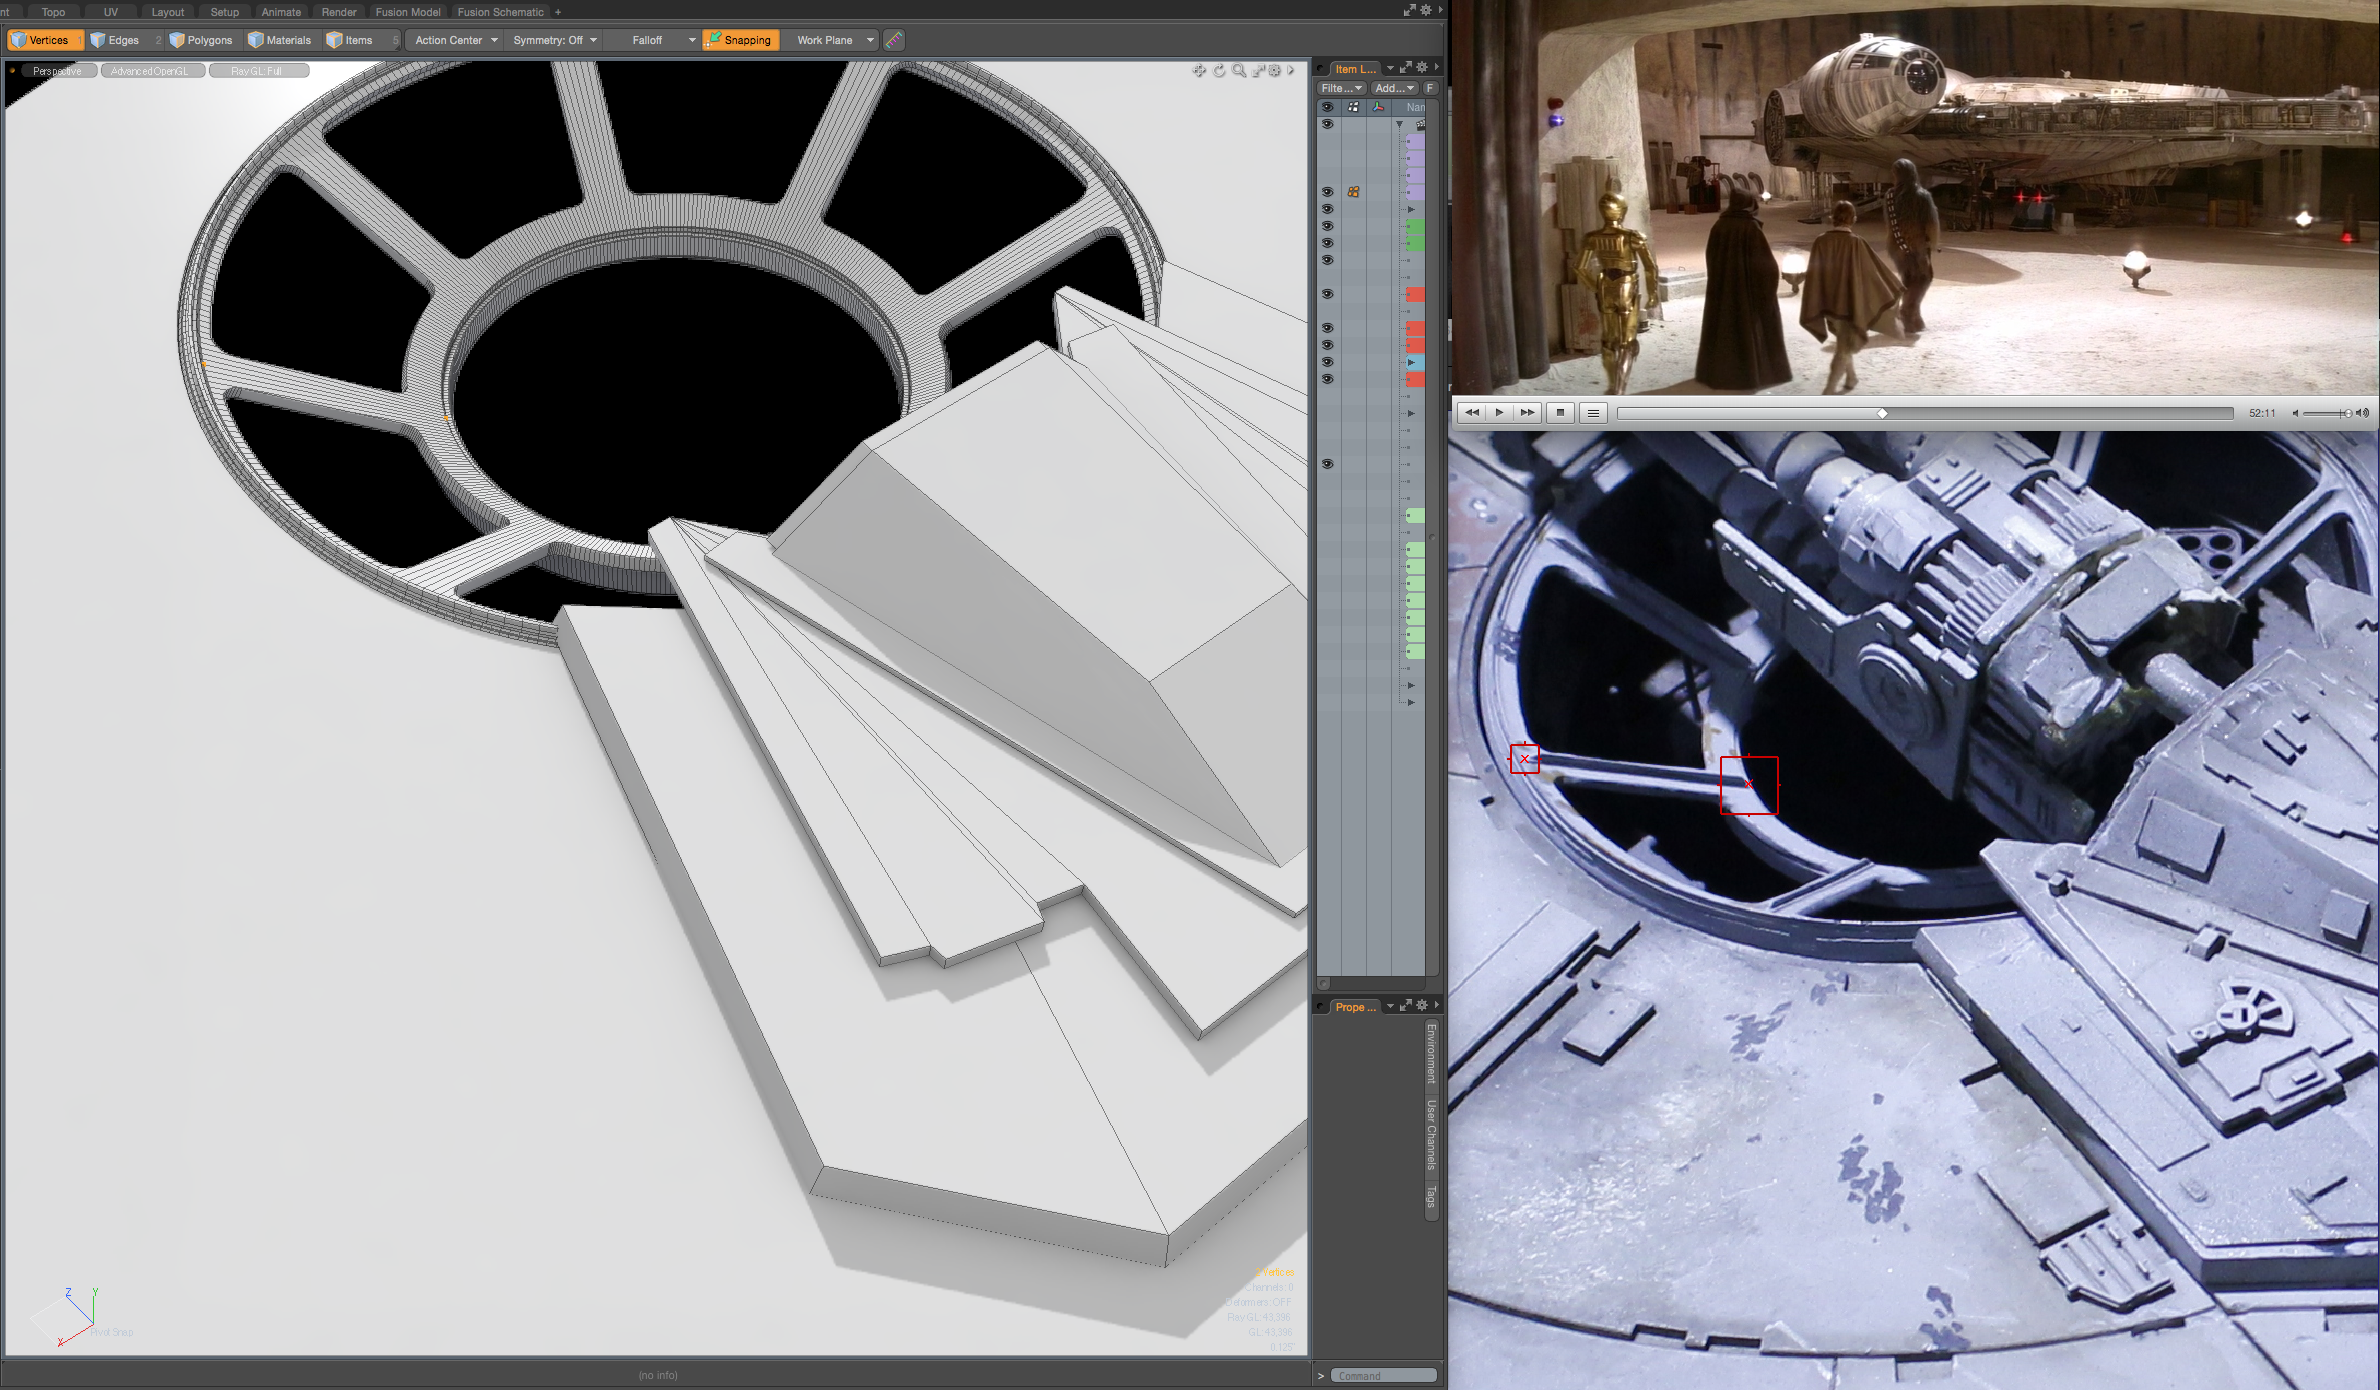Open the Layout tab
Screen dimensions: 2380x1390
pyautogui.click(x=168, y=12)
